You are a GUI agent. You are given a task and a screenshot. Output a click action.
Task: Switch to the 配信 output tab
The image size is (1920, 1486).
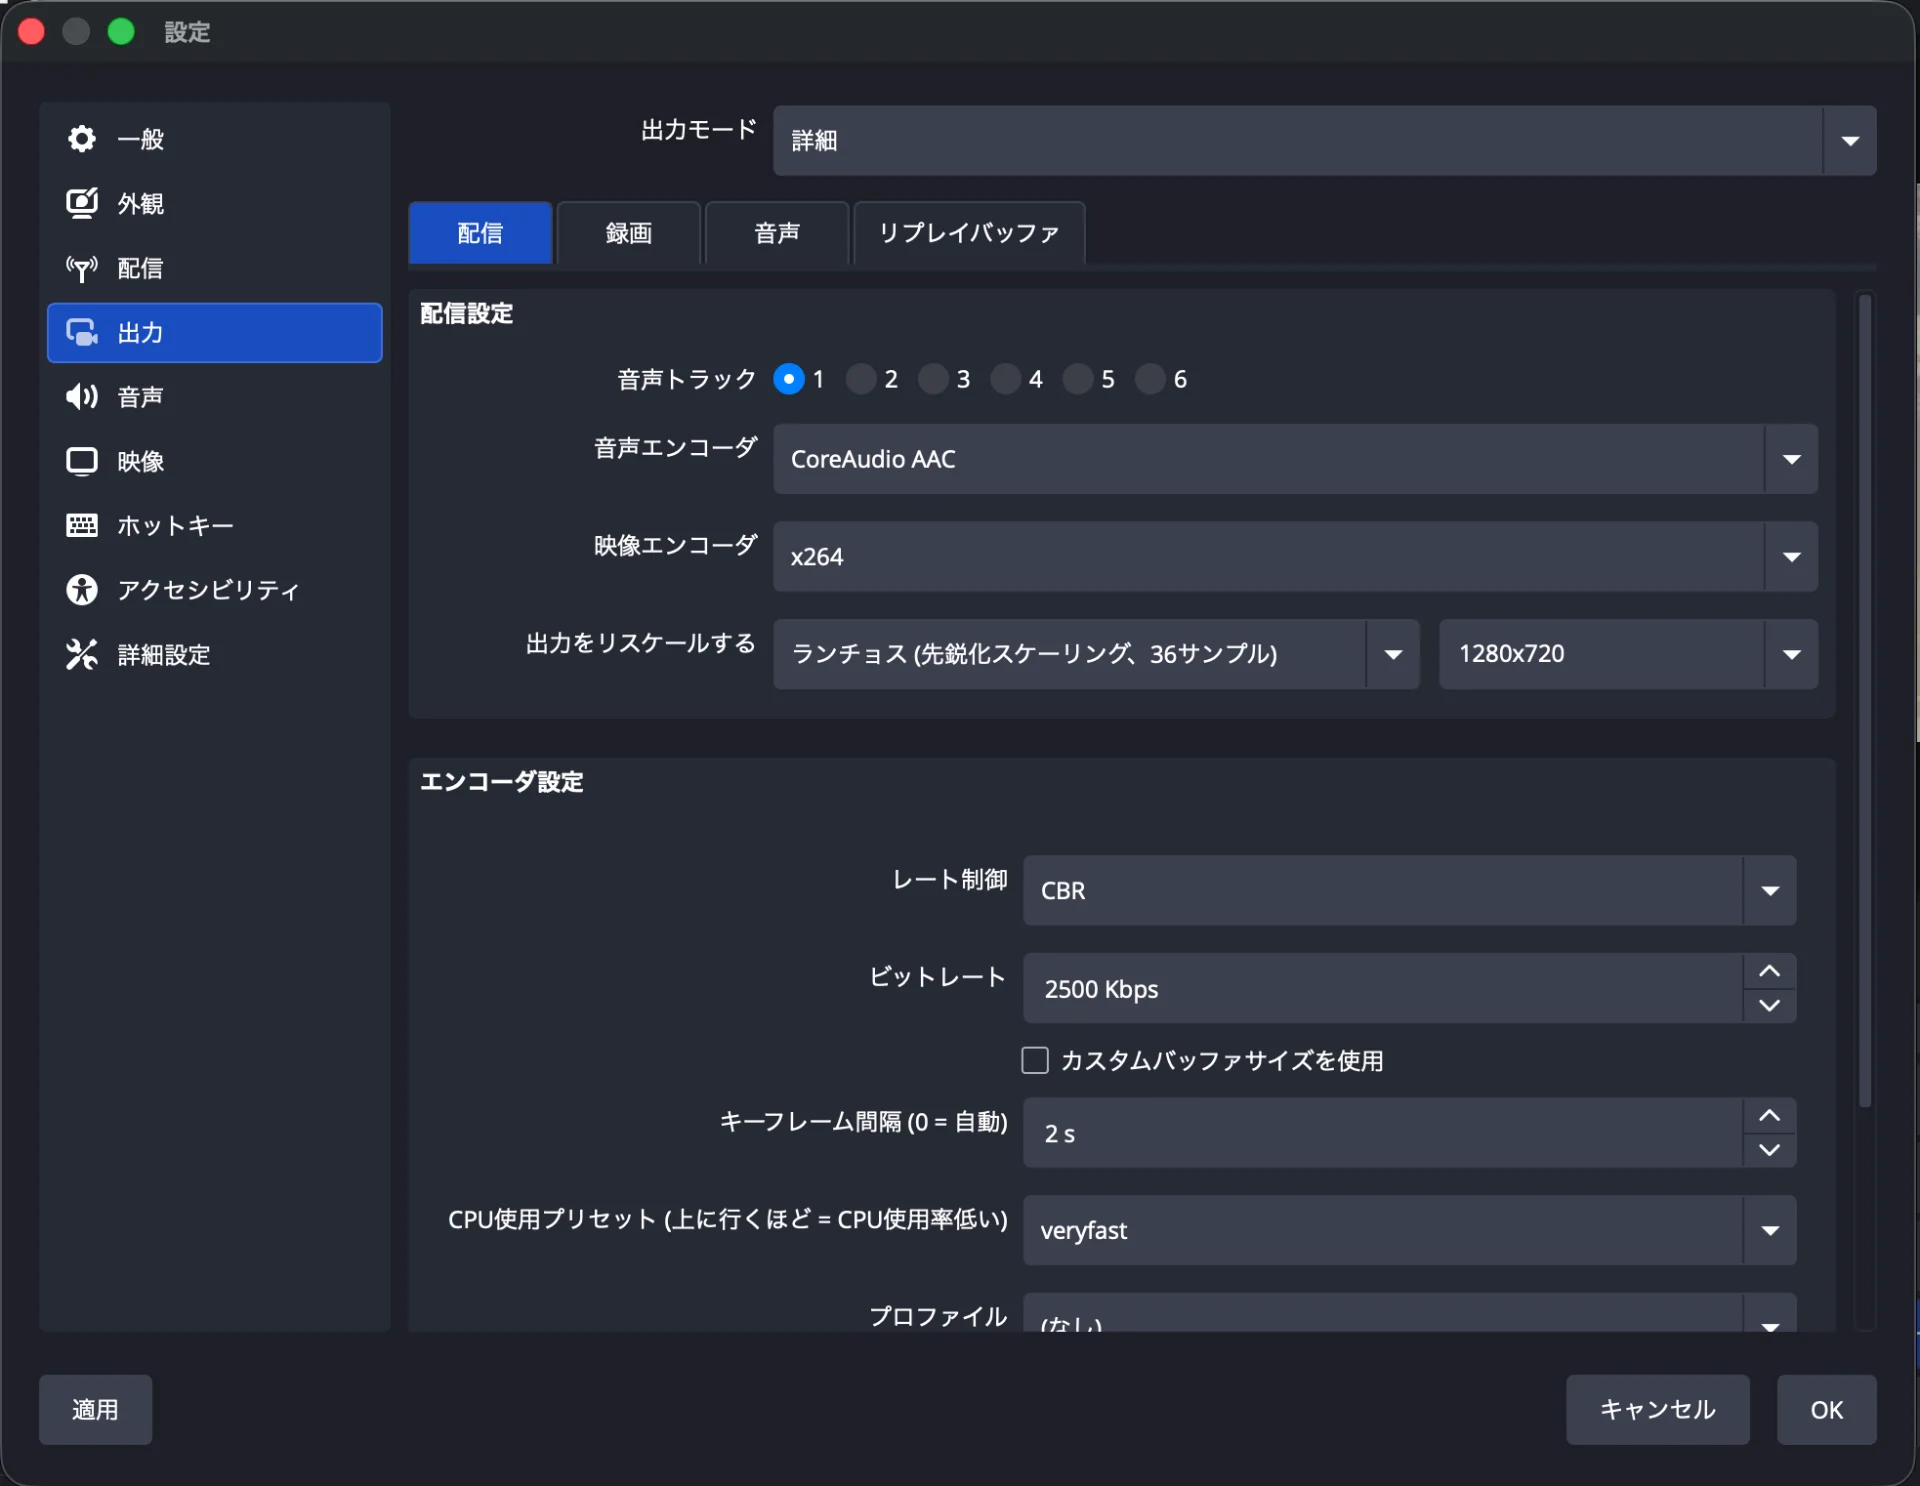coord(480,233)
